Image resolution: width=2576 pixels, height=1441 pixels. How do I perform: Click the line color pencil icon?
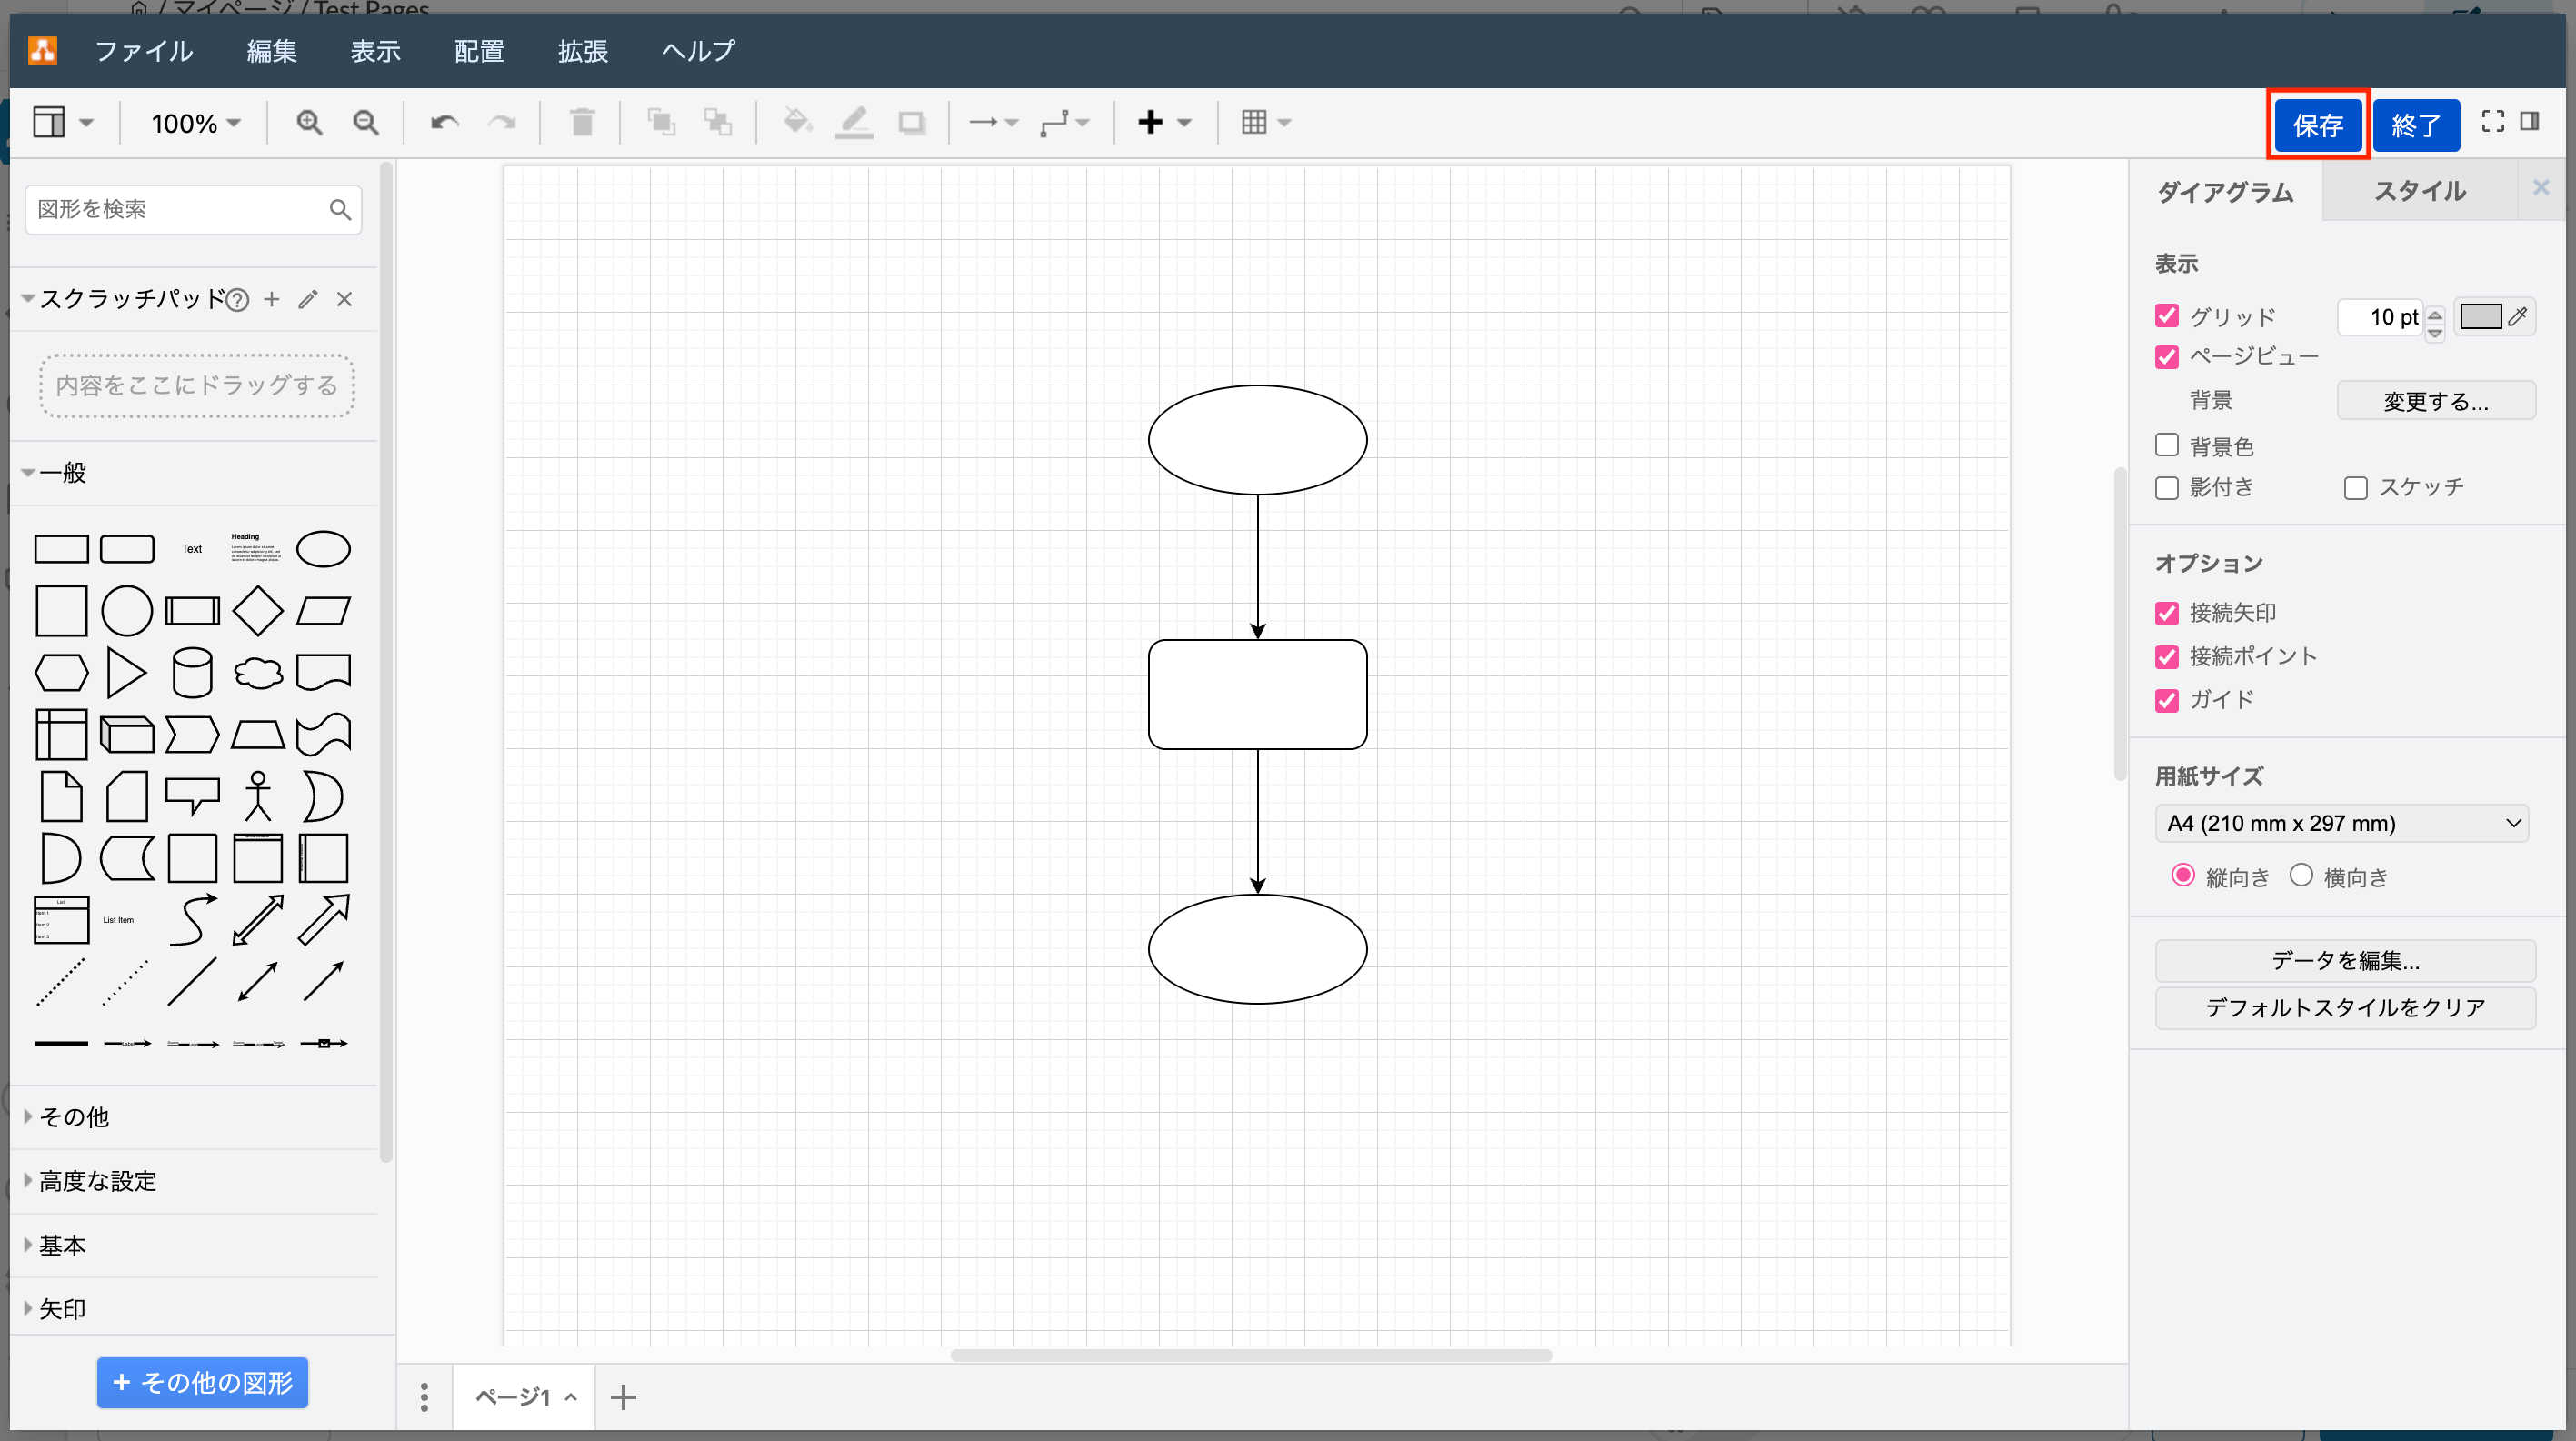[854, 122]
